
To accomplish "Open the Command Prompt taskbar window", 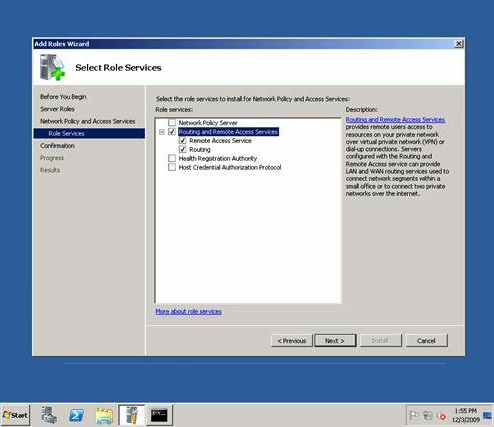I will (159, 415).
